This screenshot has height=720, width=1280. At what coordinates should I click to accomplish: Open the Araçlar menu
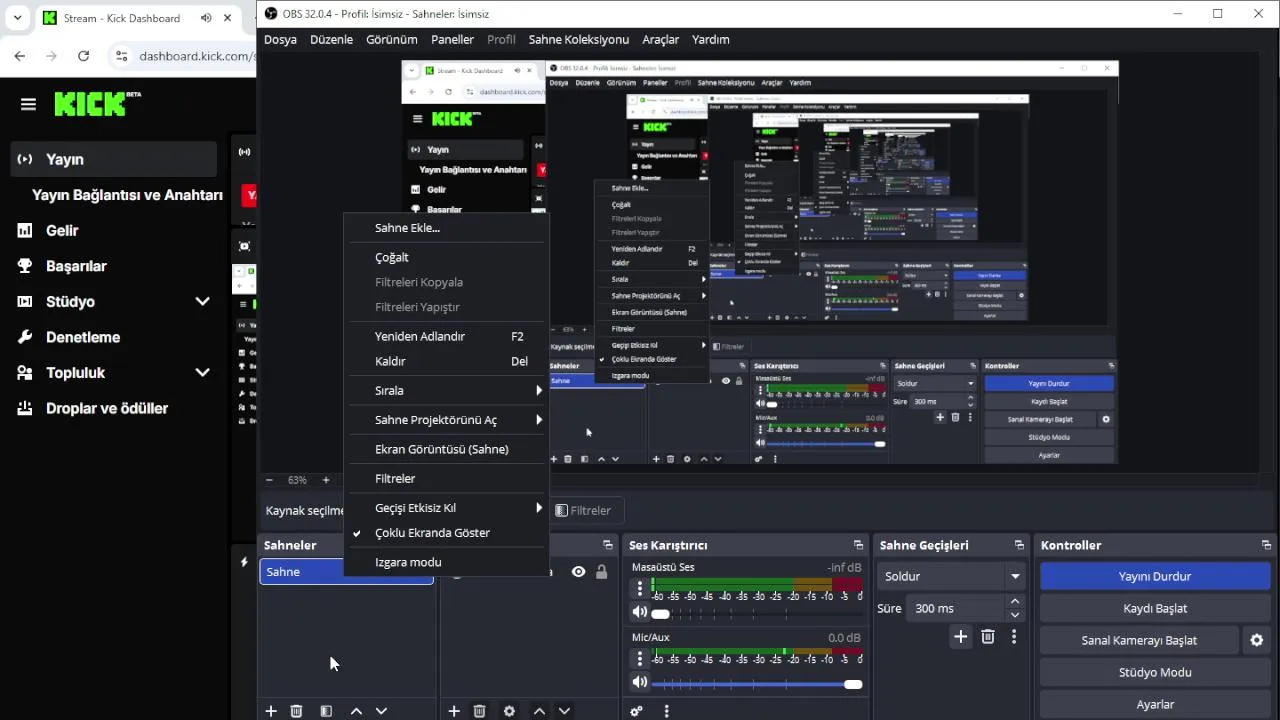[x=660, y=40]
